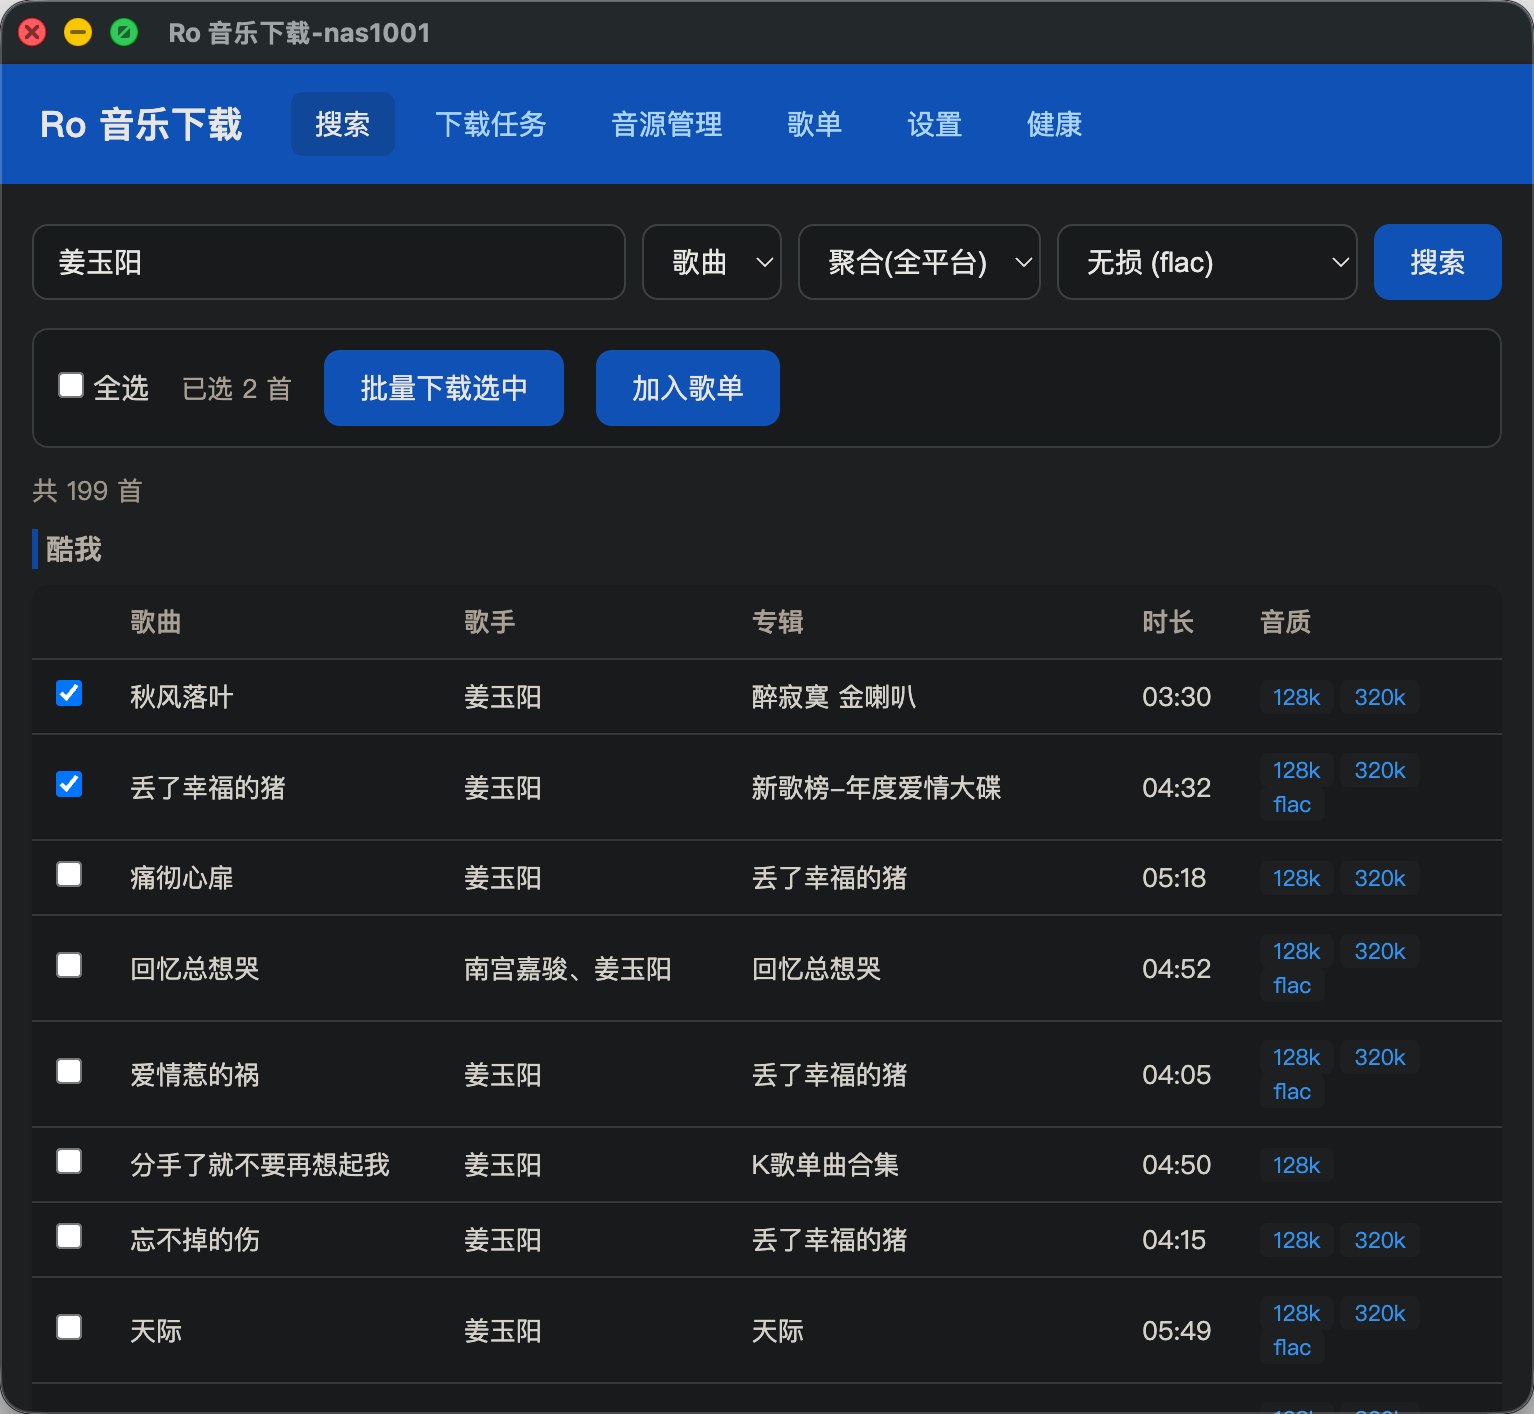Click the 时长 column header
1534x1414 pixels.
(1168, 622)
